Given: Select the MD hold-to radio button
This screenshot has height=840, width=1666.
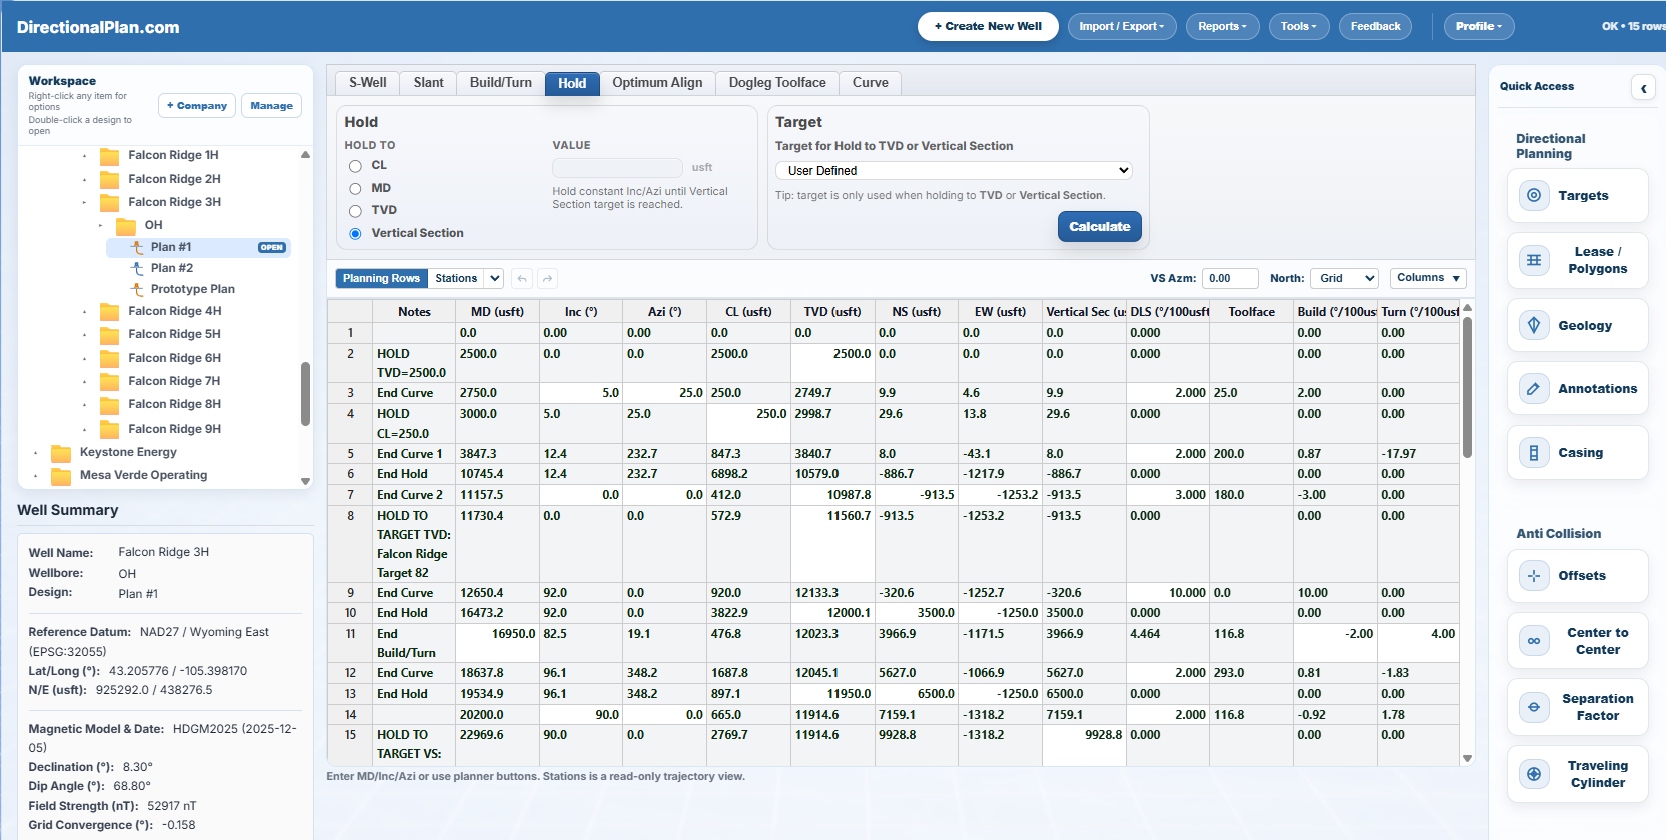Looking at the screenshot, I should (x=355, y=188).
